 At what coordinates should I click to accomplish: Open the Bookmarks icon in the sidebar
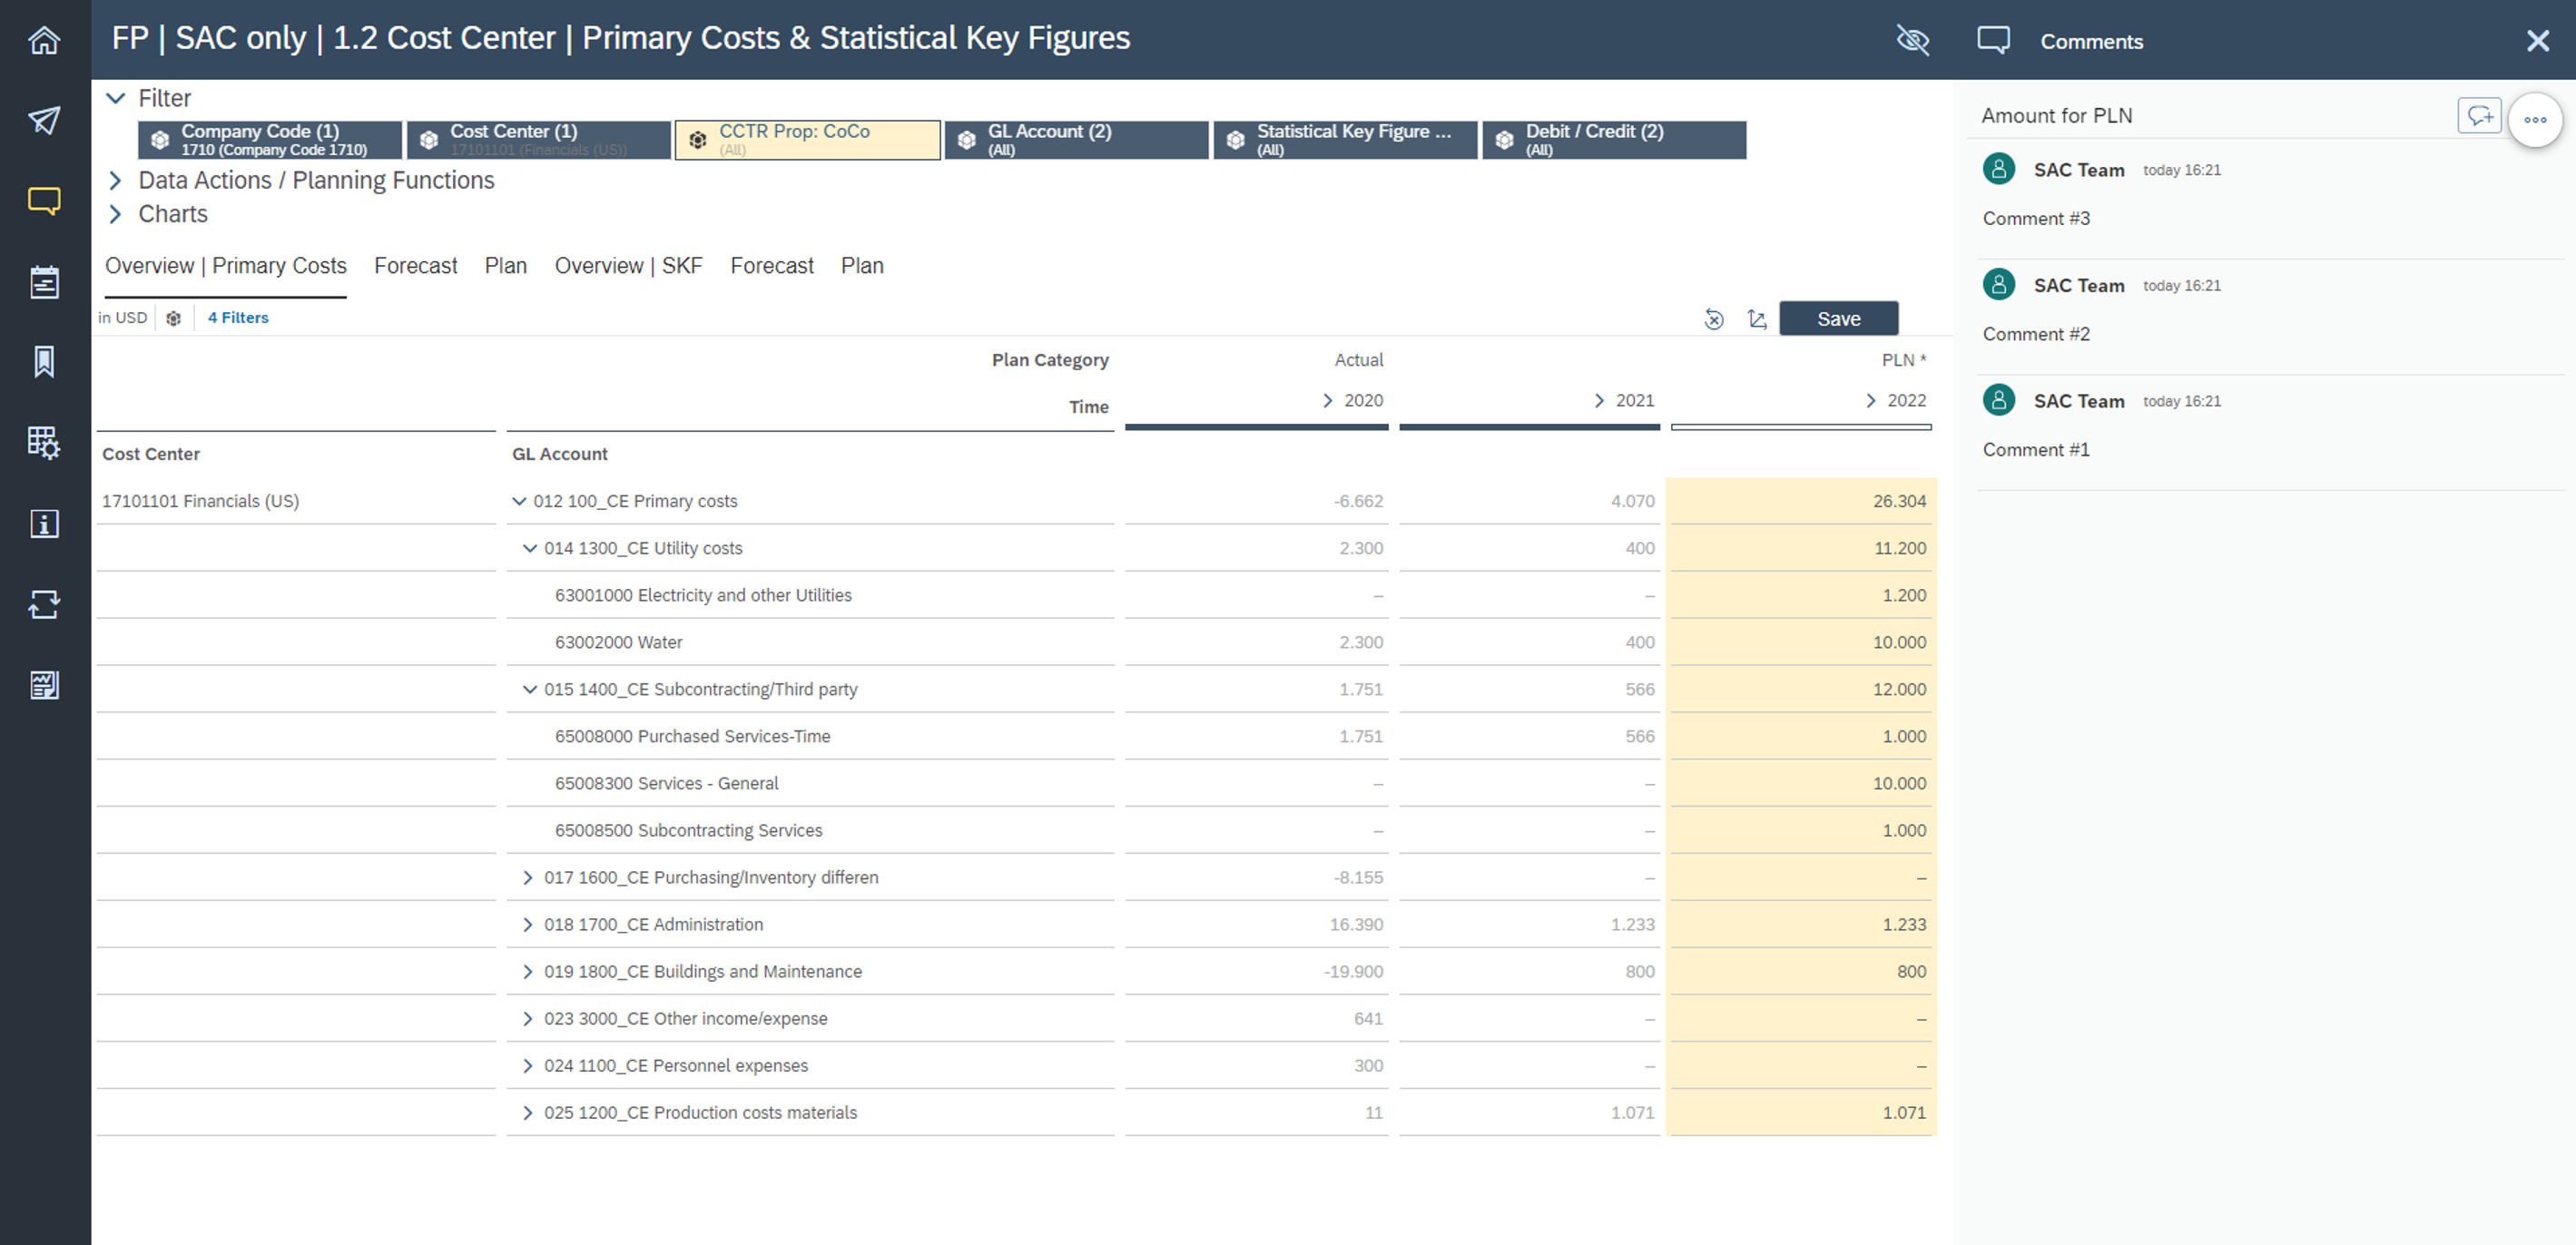pos(44,362)
